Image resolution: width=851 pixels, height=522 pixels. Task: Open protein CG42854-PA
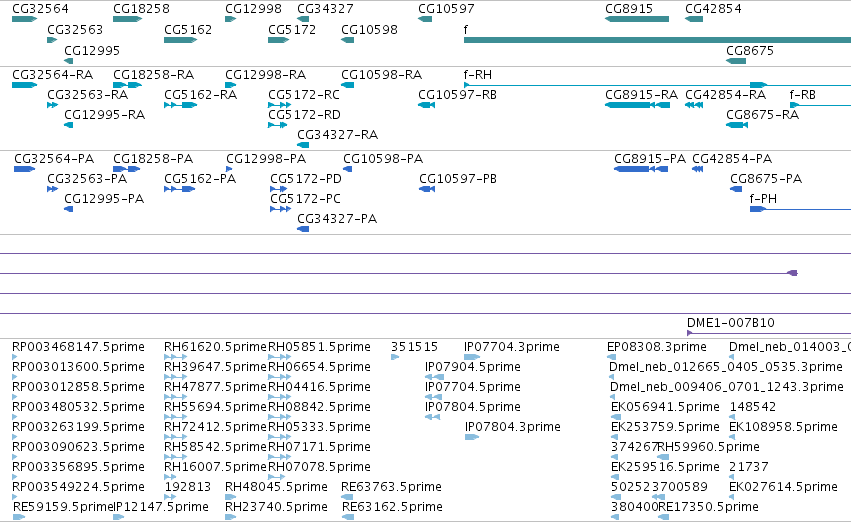[x=732, y=158]
